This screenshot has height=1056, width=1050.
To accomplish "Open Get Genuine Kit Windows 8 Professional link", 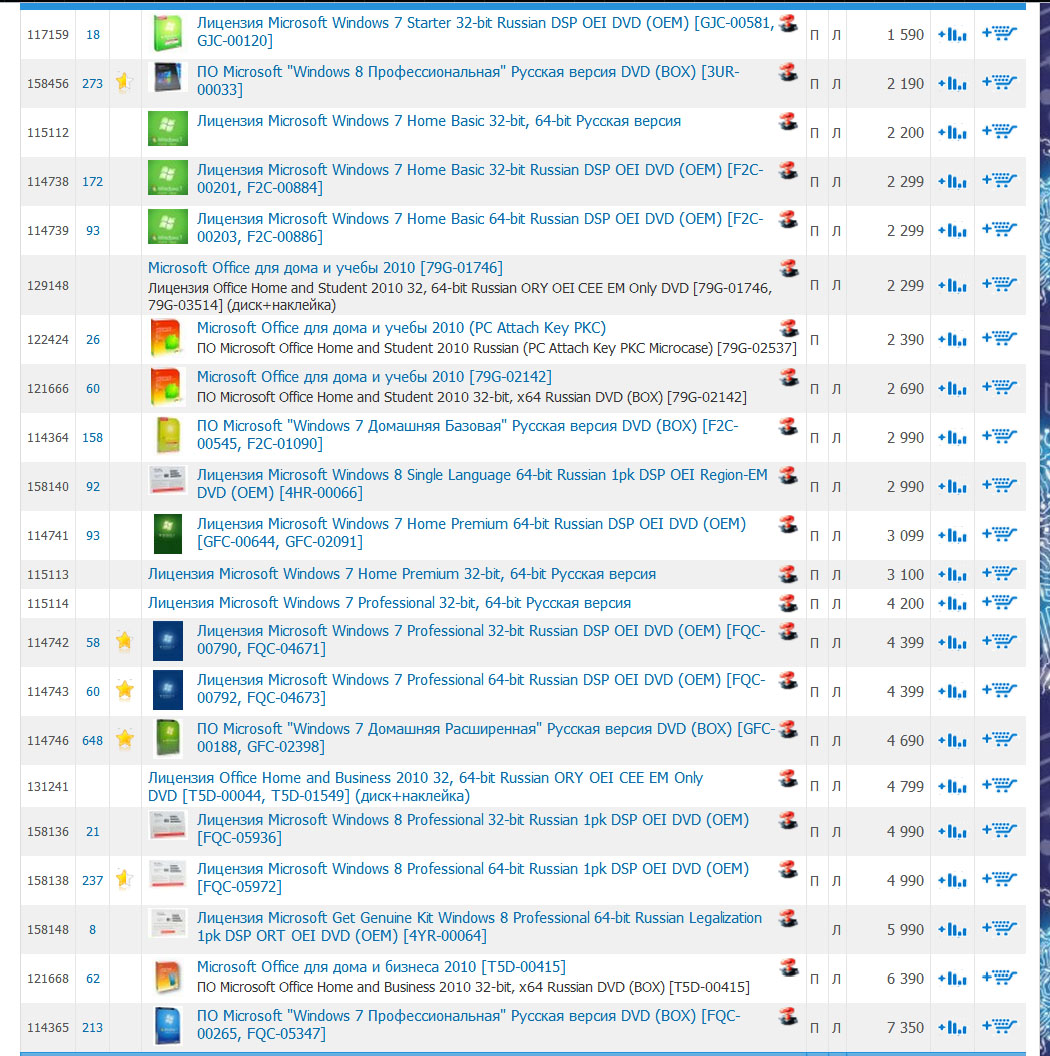I will 479,927.
